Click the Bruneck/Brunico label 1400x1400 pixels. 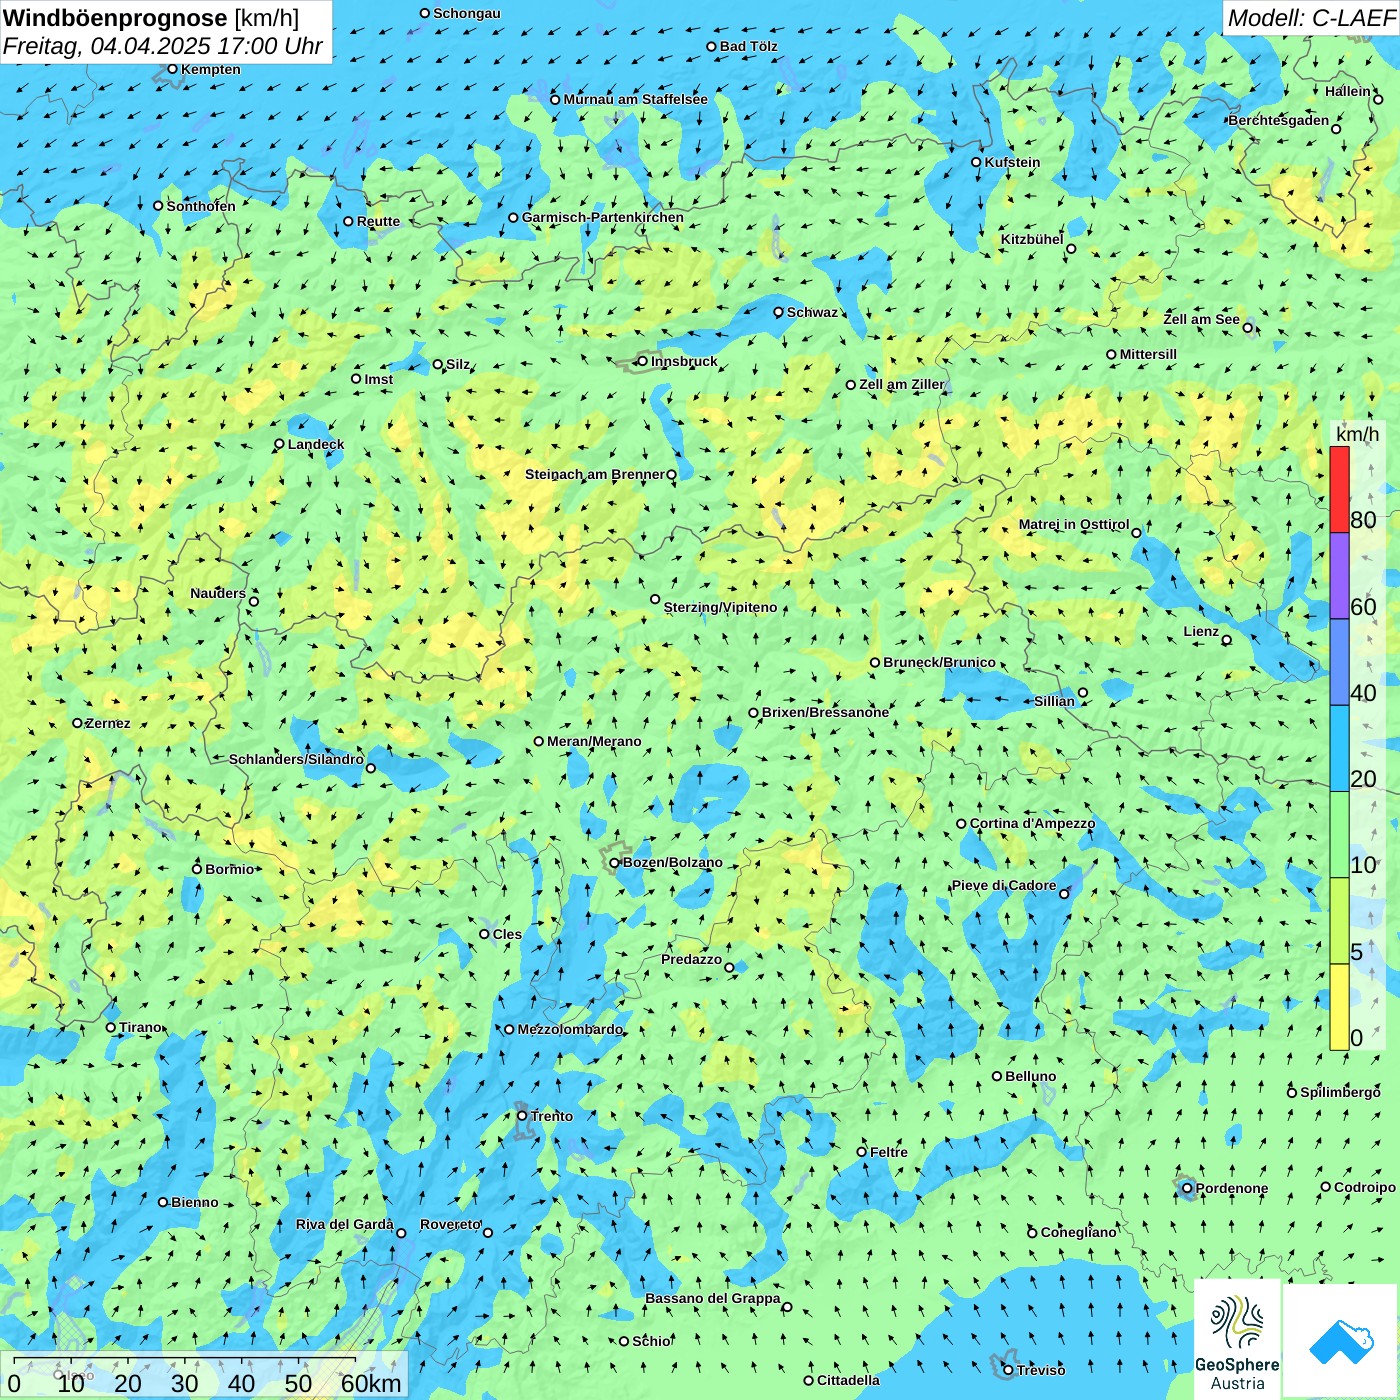pos(939,662)
